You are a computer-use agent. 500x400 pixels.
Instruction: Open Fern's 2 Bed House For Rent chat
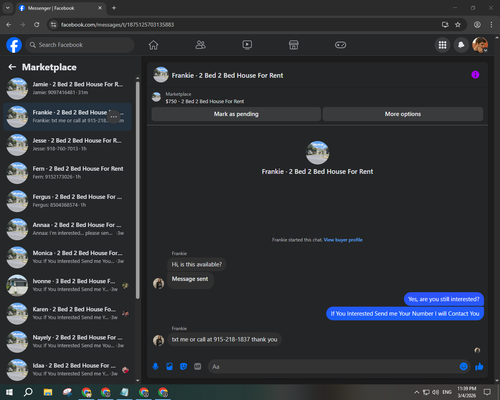tap(68, 173)
